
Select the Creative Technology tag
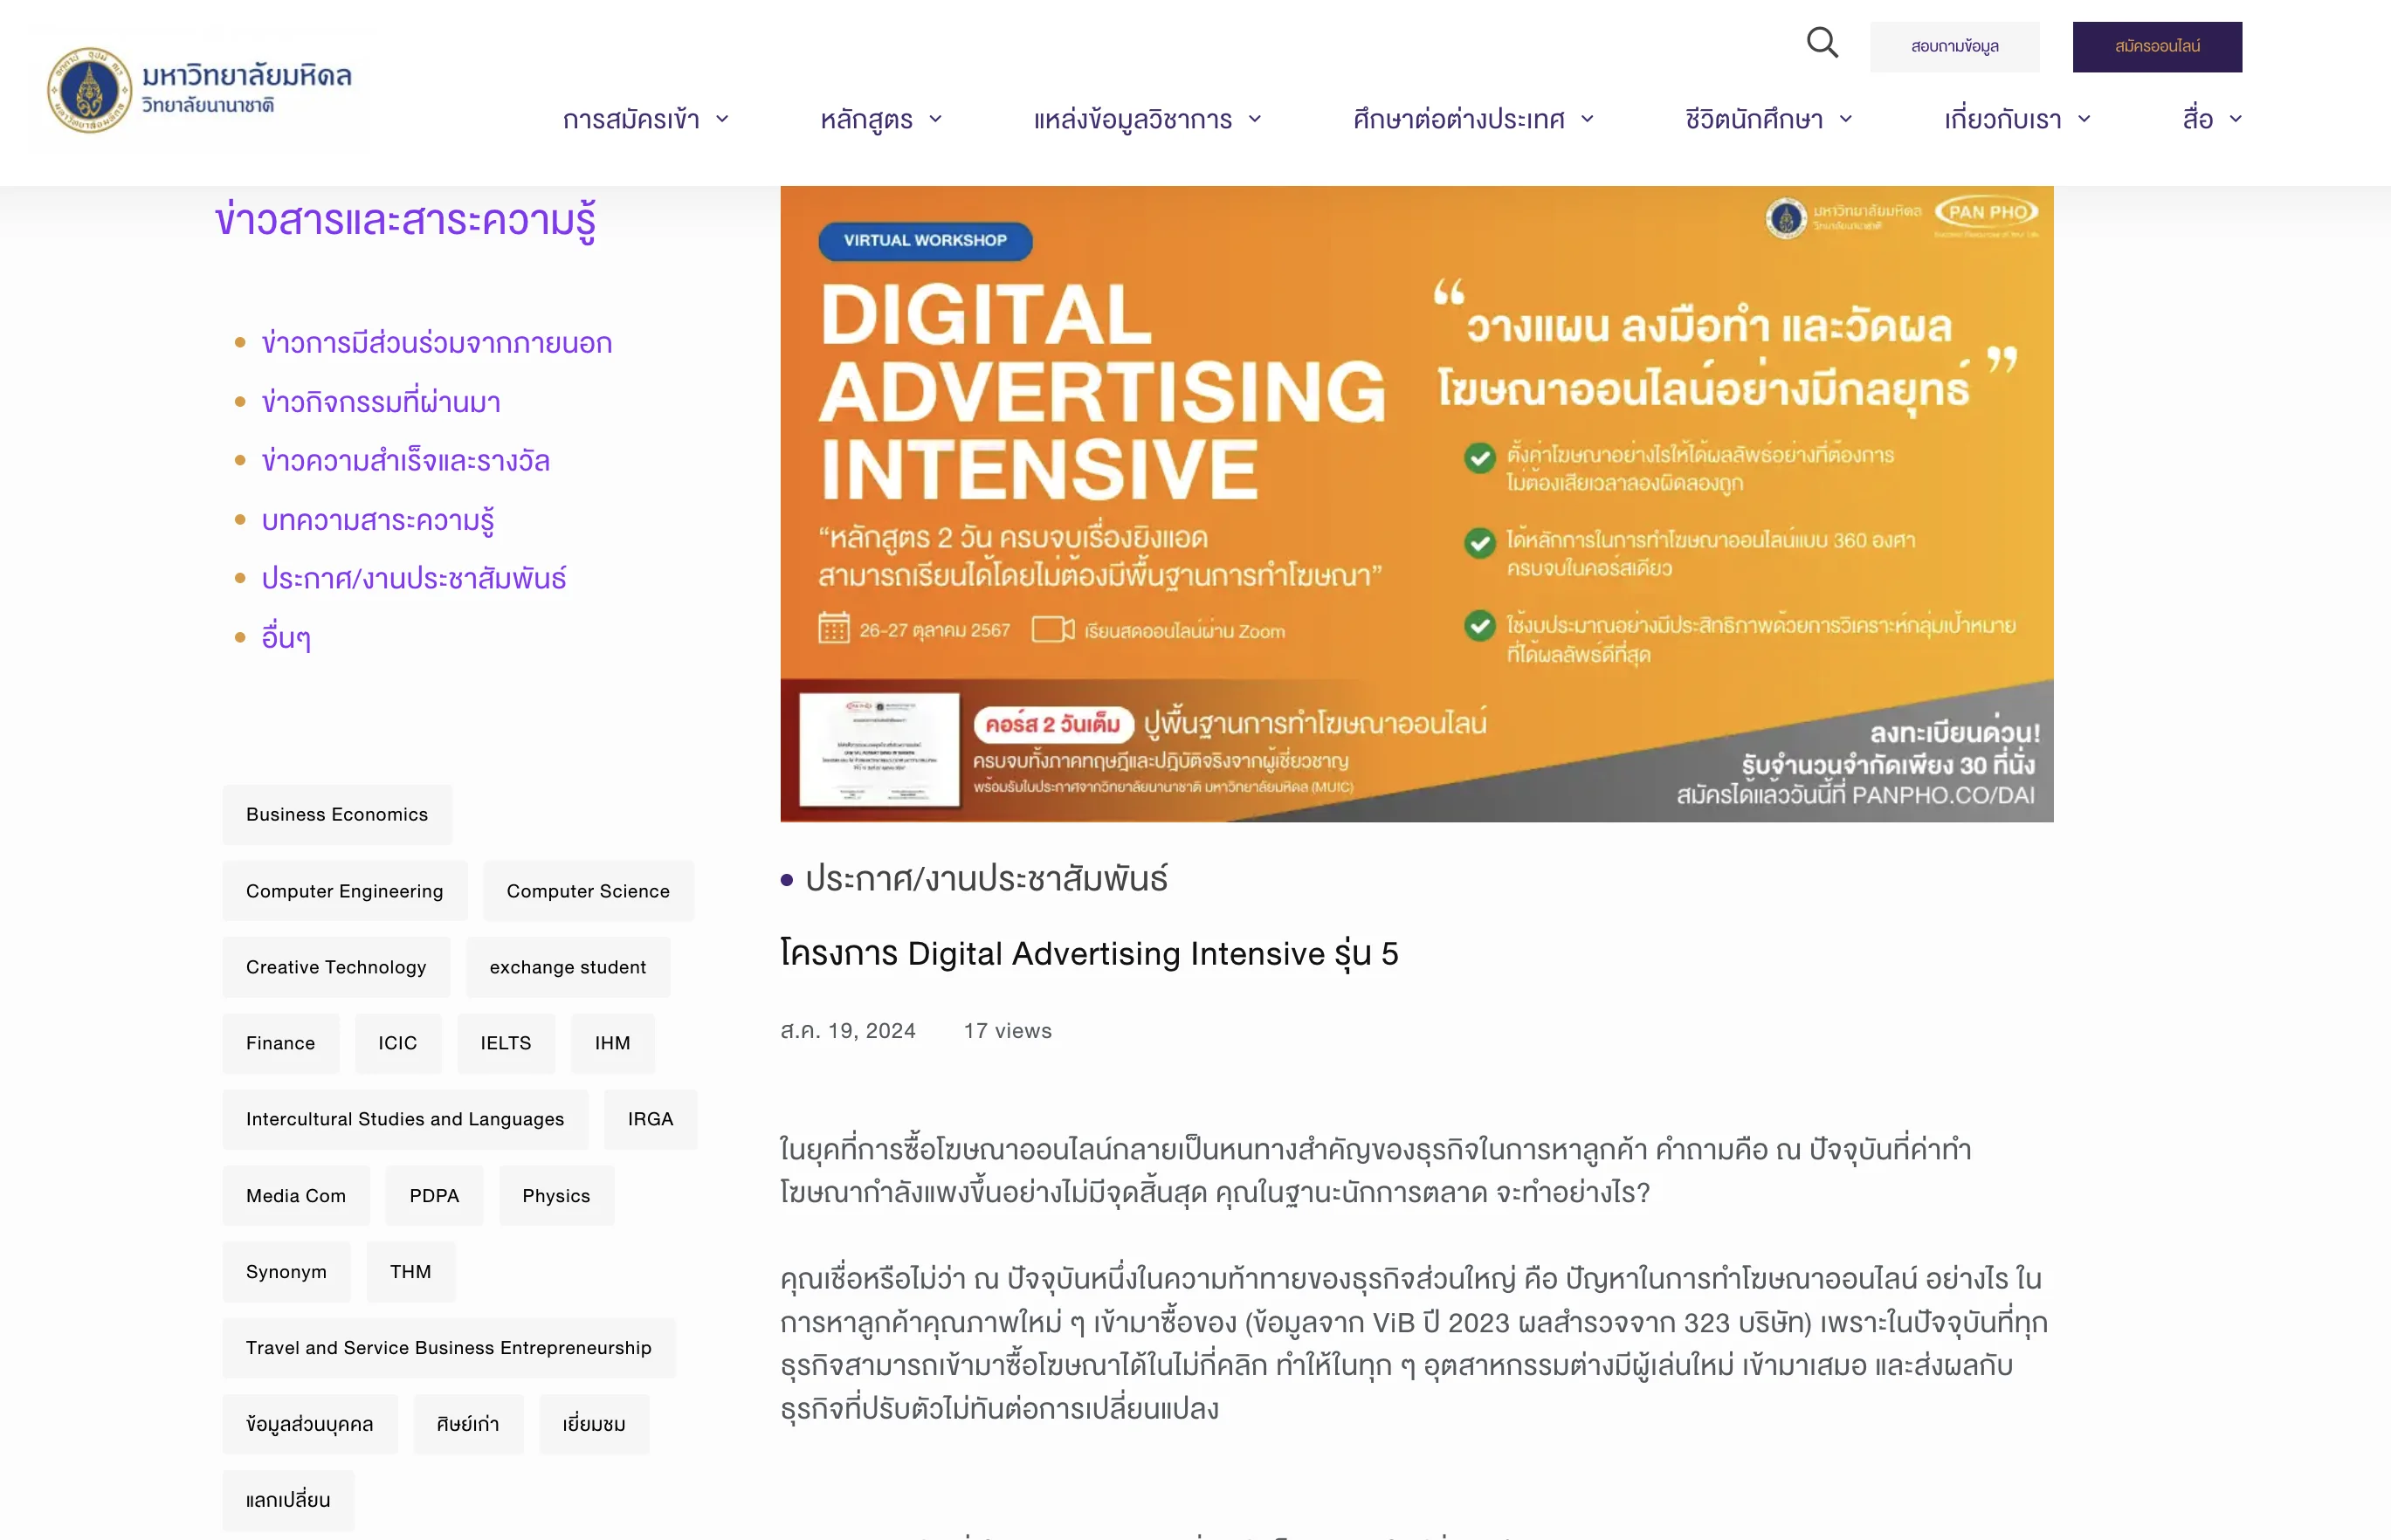(336, 967)
